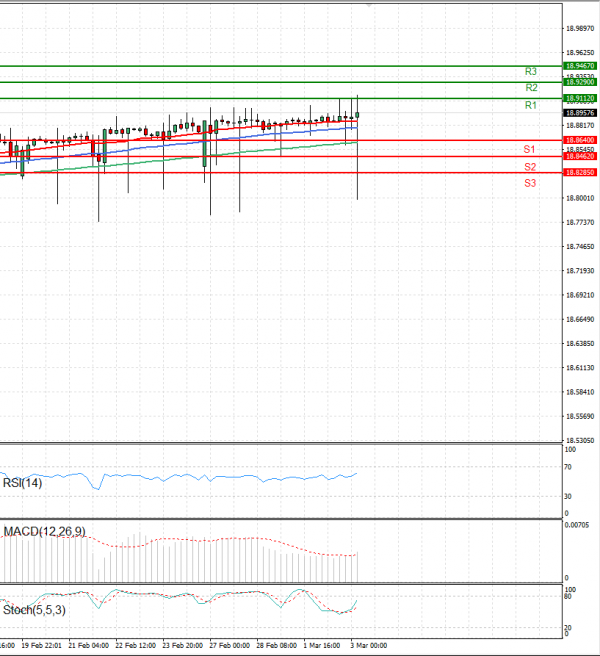Screen dimensions: 600x656
Task: Click the 18.96250 price axis value
Action: coord(580,53)
